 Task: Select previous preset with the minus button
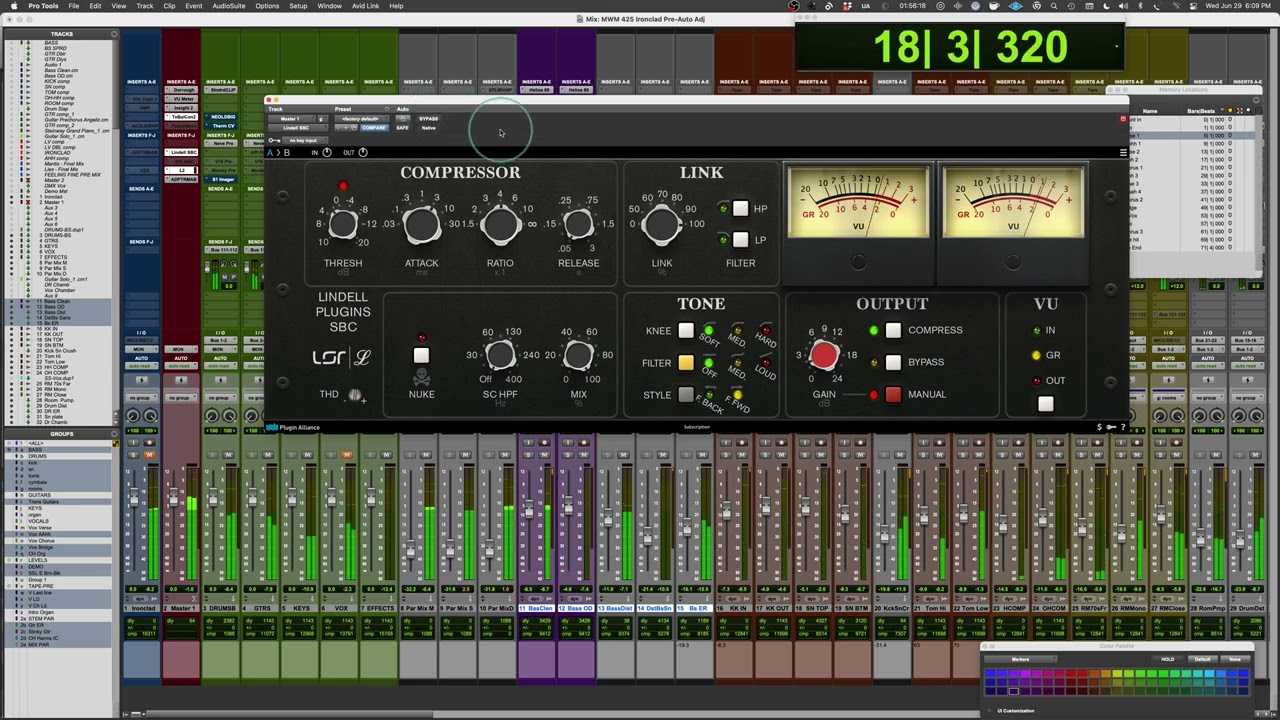(x=338, y=128)
